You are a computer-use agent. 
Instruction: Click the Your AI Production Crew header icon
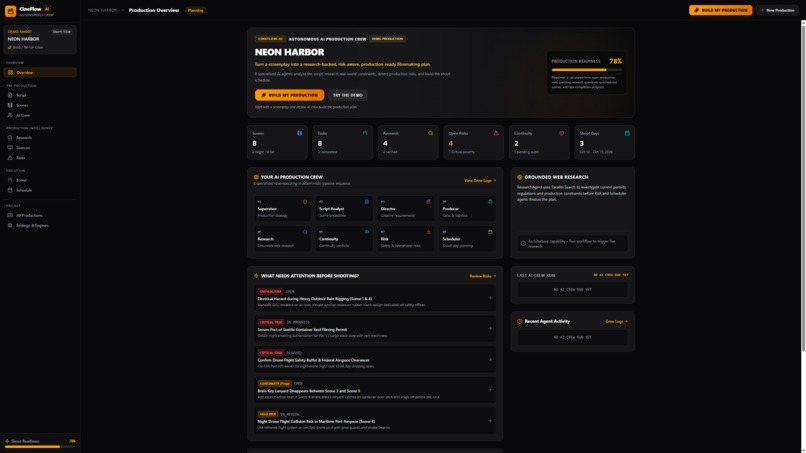tap(256, 177)
